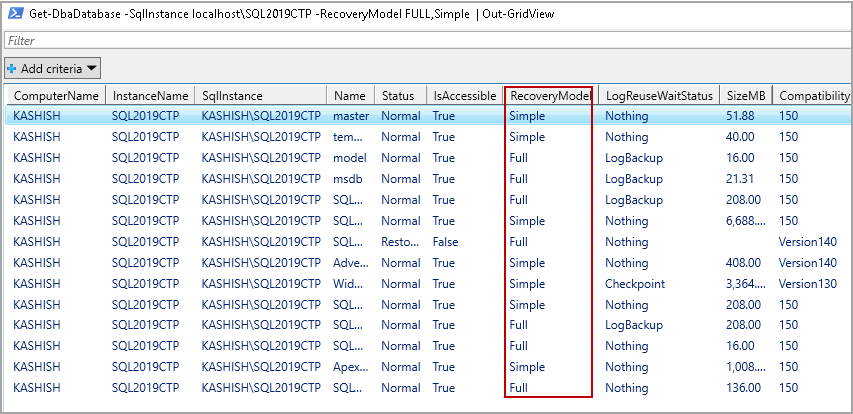Sort by SizeMB column header
Image resolution: width=853 pixels, height=414 pixels.
pos(746,96)
